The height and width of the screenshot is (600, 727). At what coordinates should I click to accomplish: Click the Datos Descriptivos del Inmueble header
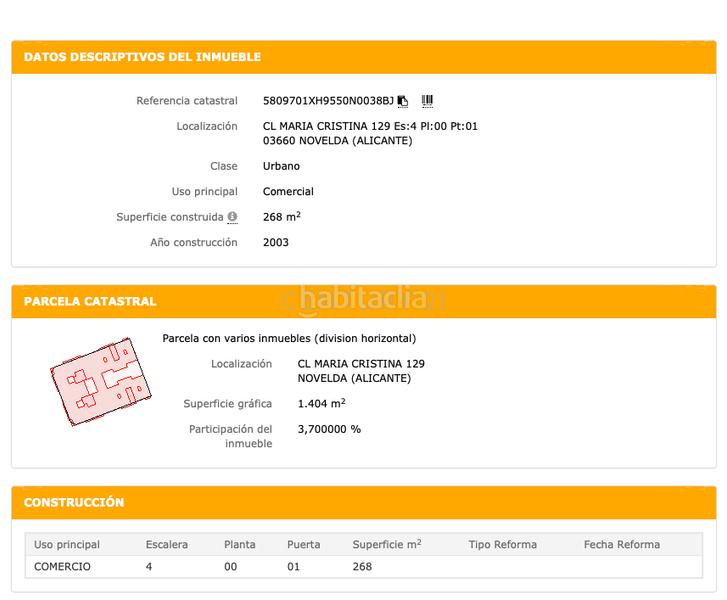(142, 57)
